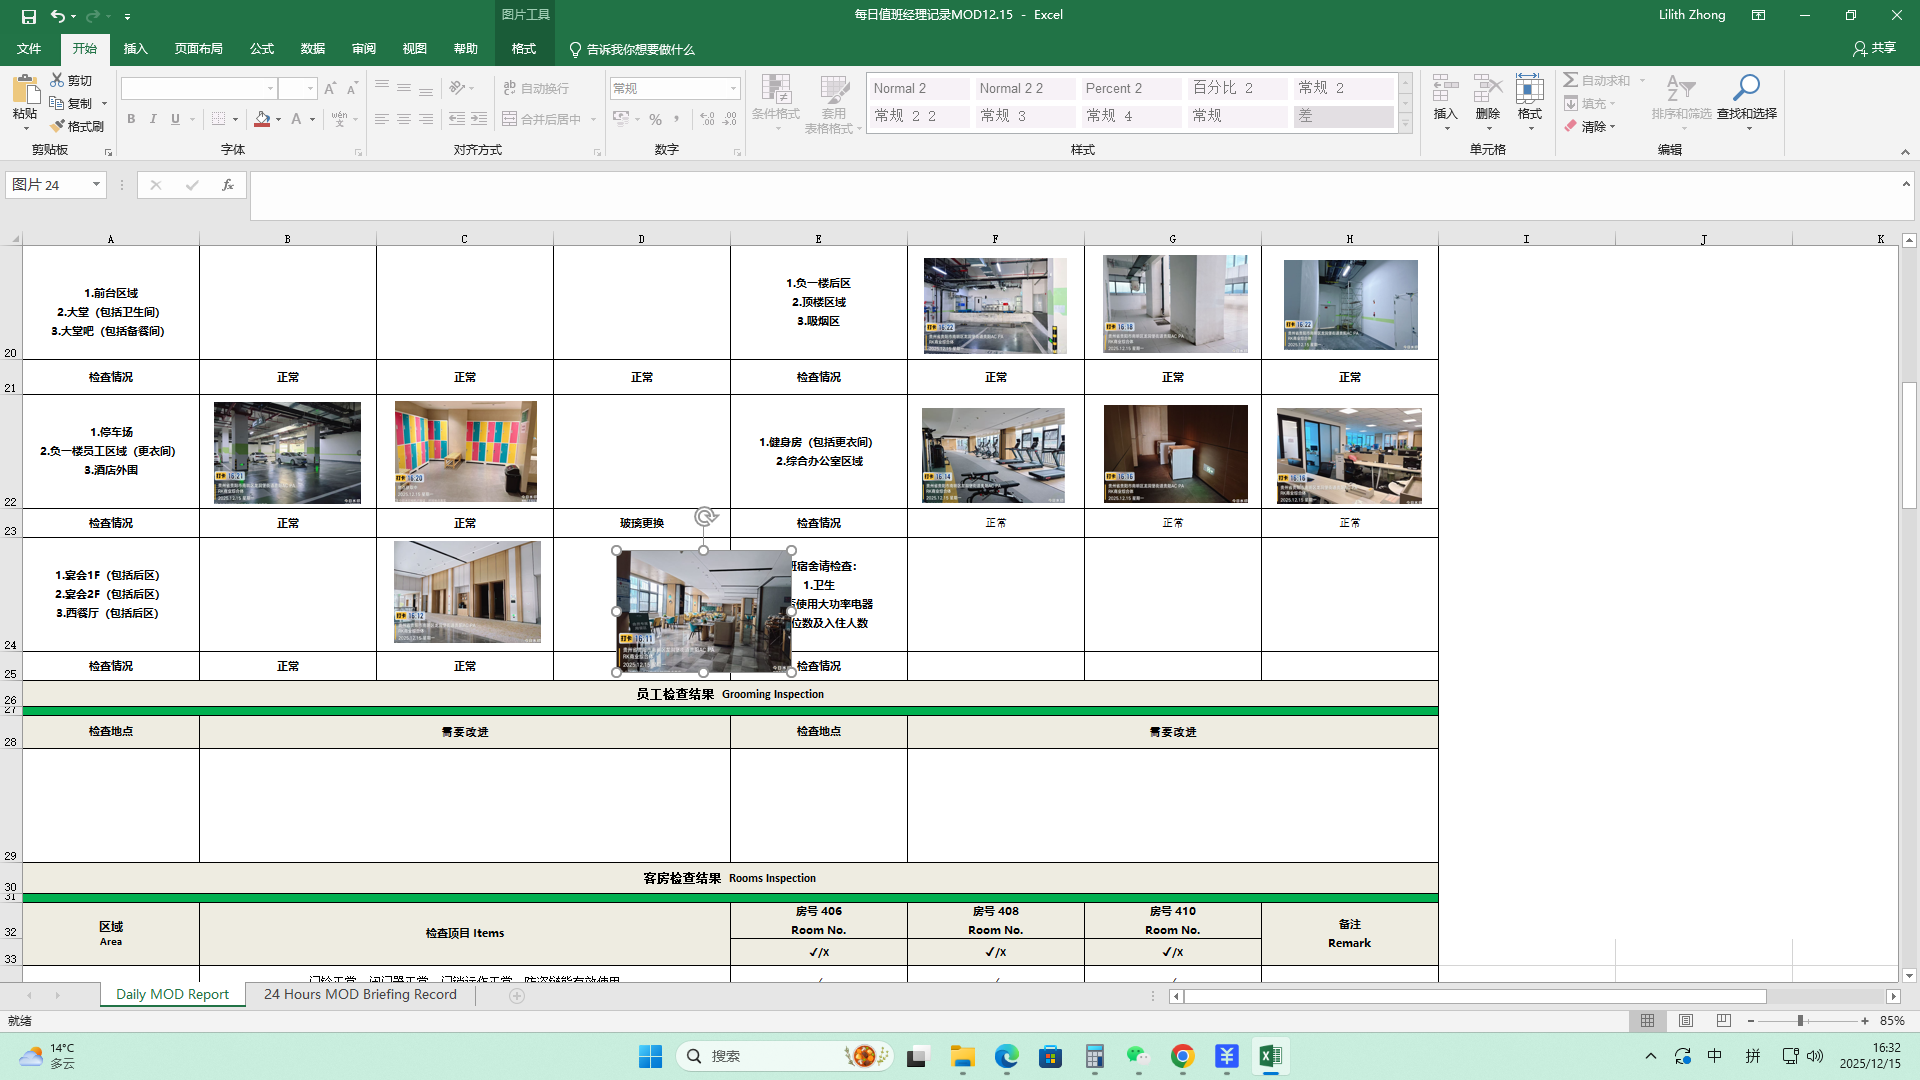Switch to Page Layout view in status bar
Image resolution: width=1920 pixels, height=1080 pixels.
pos(1686,1021)
